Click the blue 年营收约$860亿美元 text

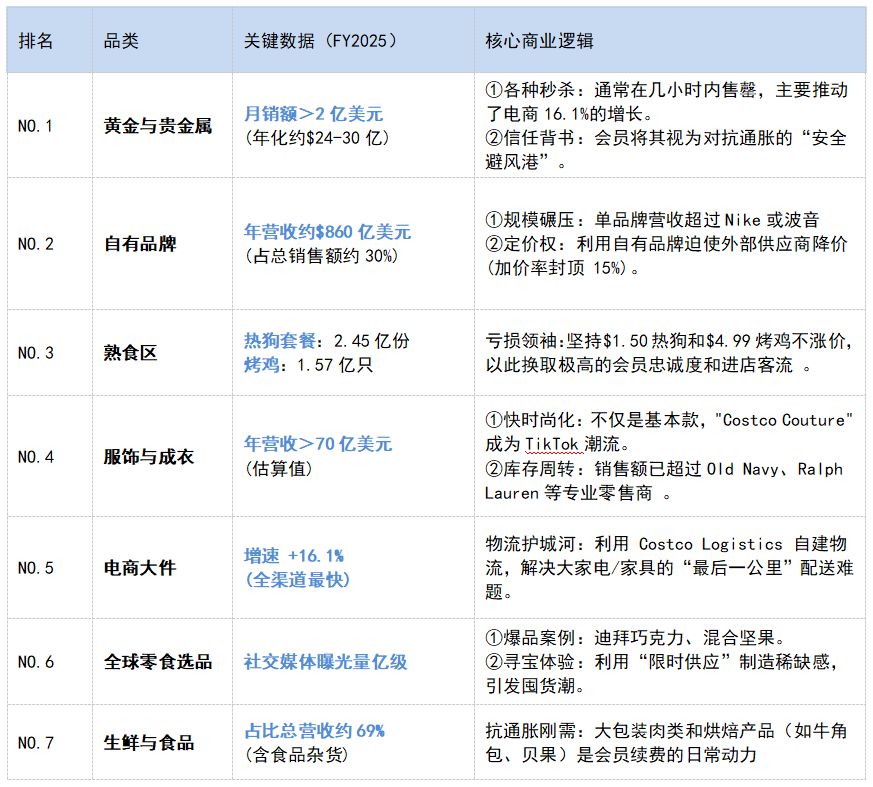(328, 232)
